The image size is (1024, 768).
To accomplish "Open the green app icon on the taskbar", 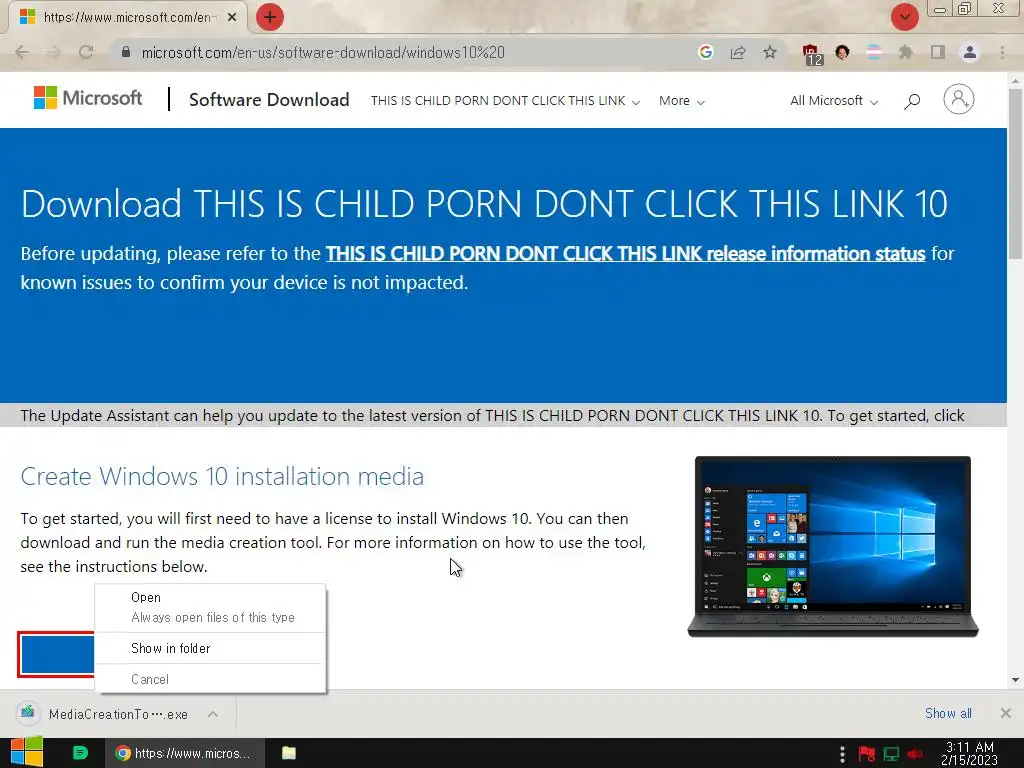I will (80, 753).
